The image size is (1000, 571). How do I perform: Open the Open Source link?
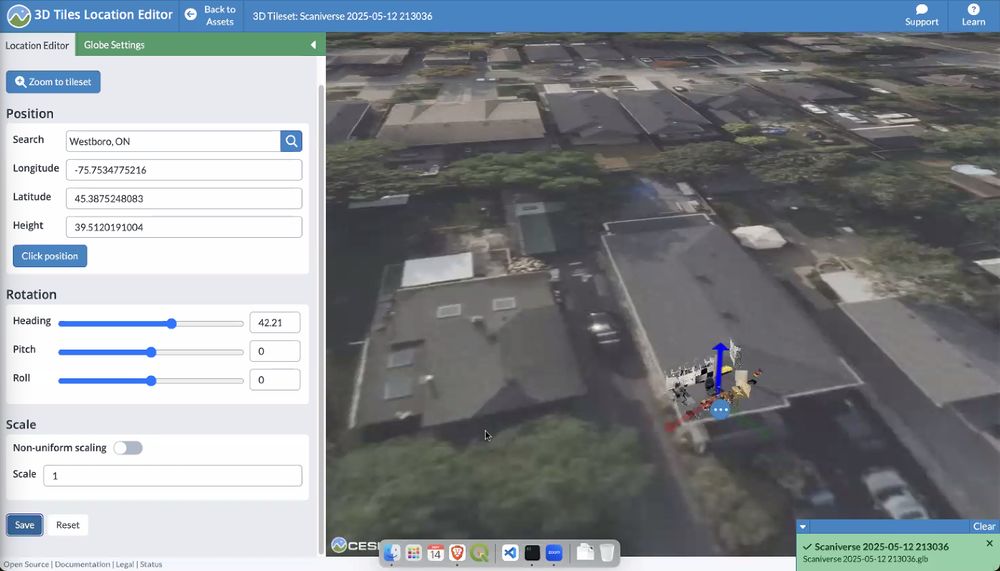pos(27,564)
